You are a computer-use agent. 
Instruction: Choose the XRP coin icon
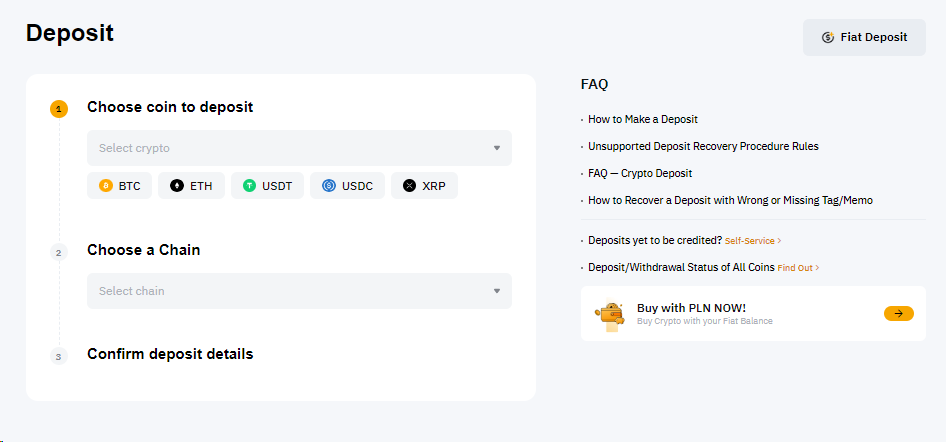click(x=409, y=186)
